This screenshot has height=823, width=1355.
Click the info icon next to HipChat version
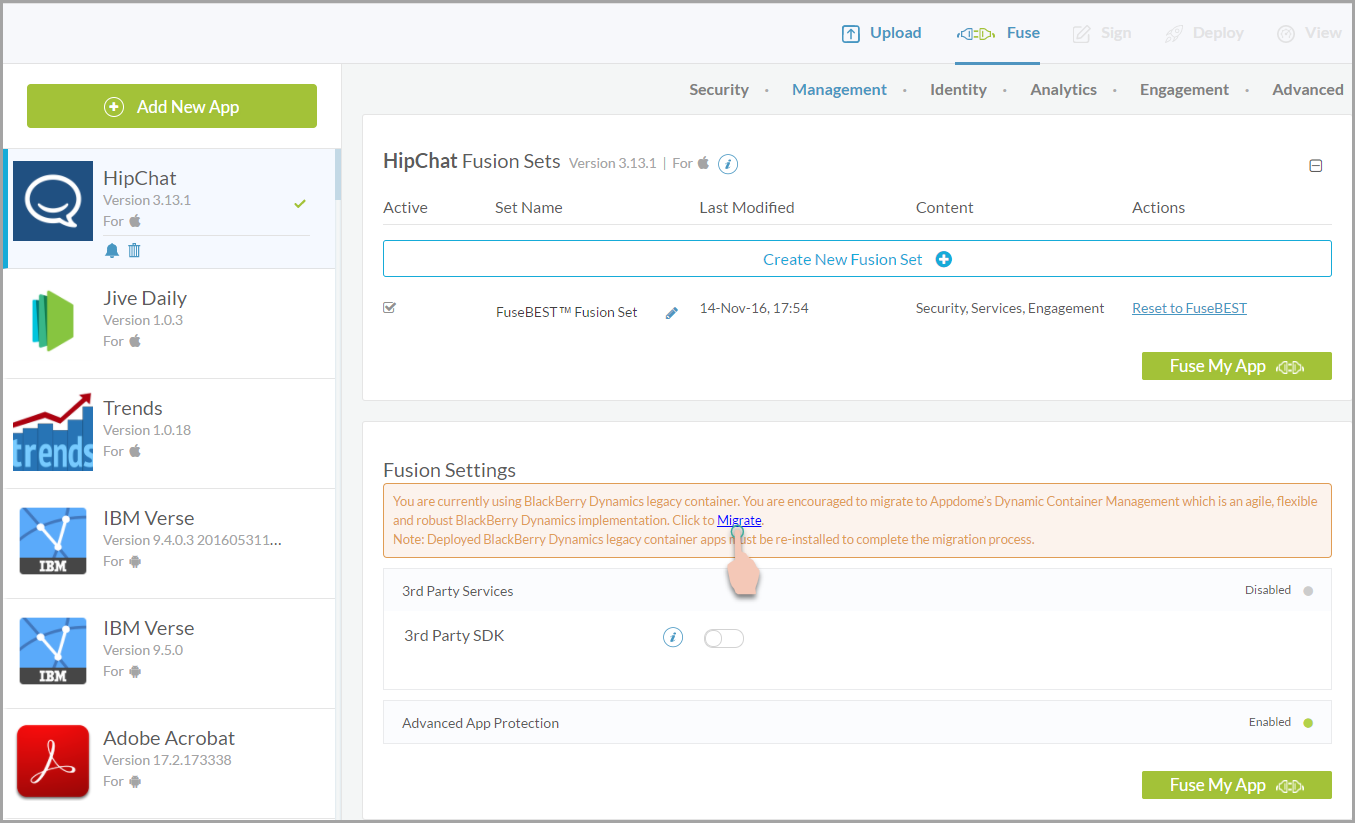click(x=728, y=163)
